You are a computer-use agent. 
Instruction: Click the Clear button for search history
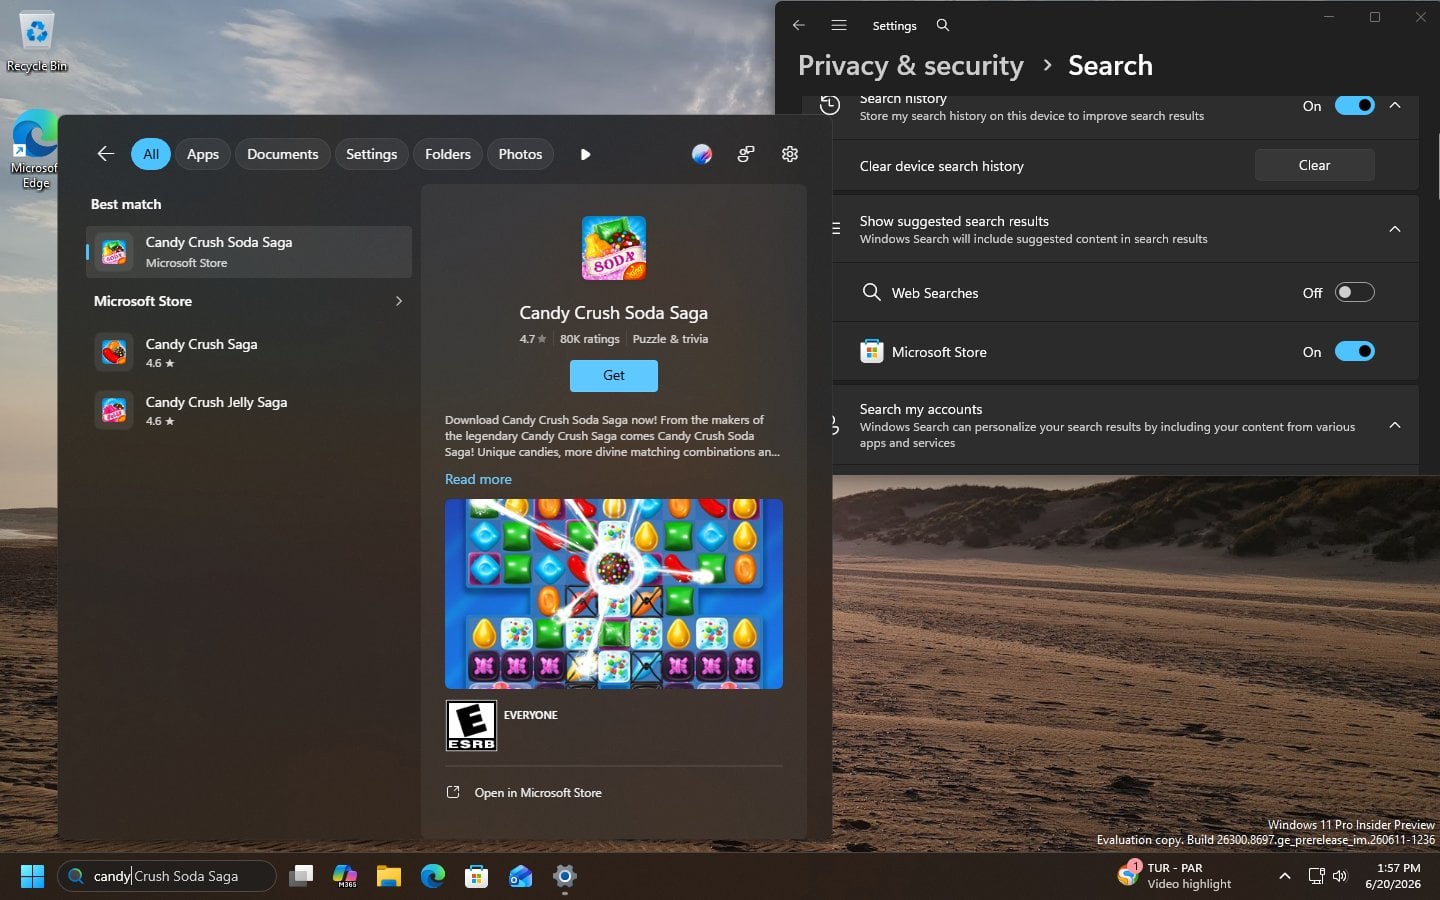[x=1314, y=165]
